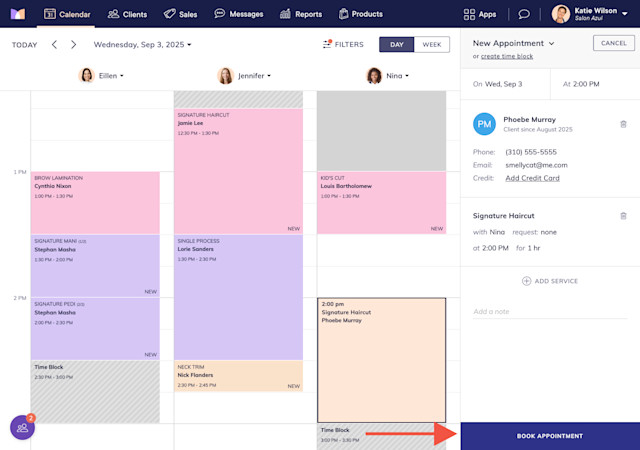The width and height of the screenshot is (640, 450).
Task: Open Nina's 3:00 PM Time Block
Action: click(382, 437)
